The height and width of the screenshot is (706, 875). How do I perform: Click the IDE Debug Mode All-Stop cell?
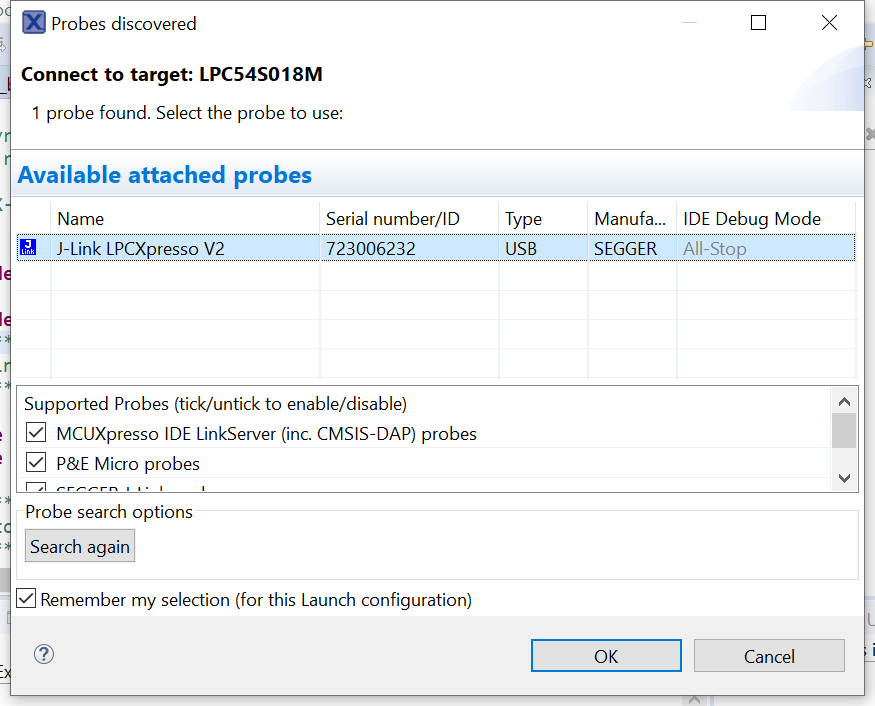714,249
